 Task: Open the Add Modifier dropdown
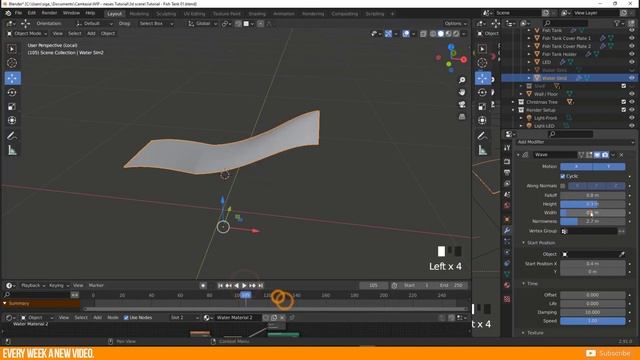(x=576, y=142)
